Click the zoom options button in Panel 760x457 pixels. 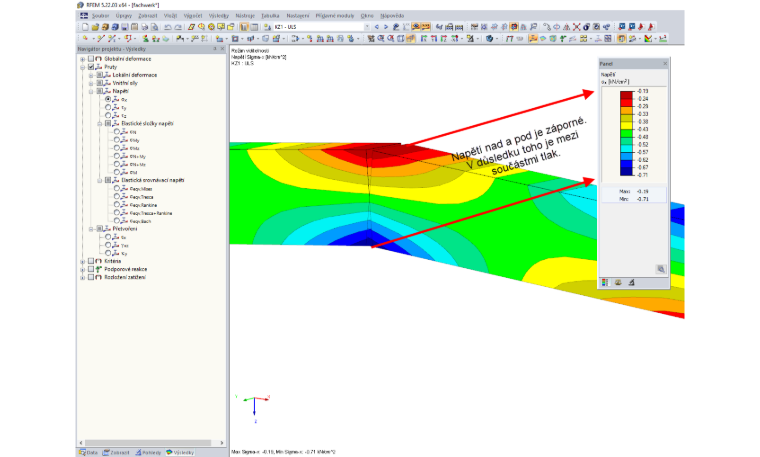661,269
